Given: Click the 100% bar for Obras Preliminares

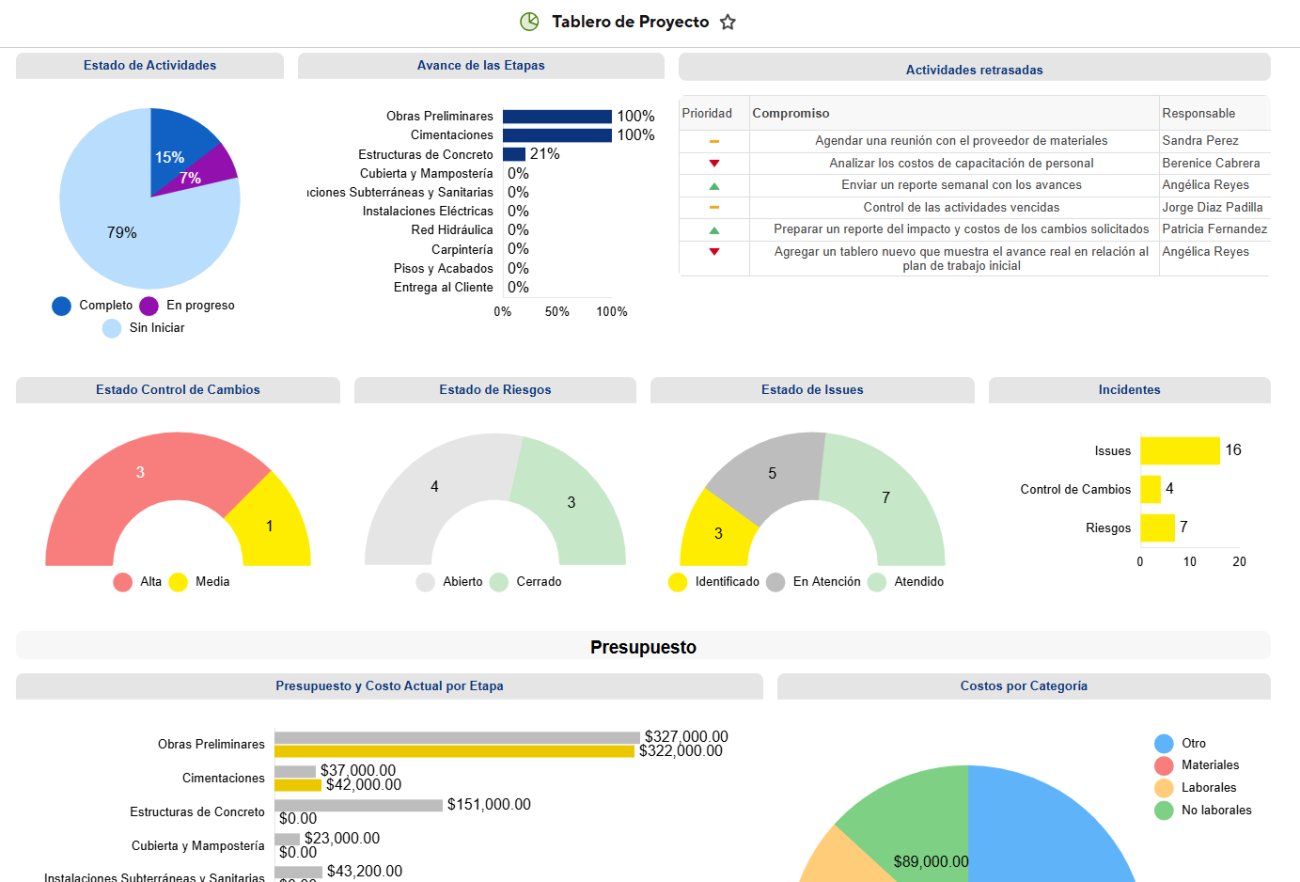Looking at the screenshot, I should pos(555,115).
